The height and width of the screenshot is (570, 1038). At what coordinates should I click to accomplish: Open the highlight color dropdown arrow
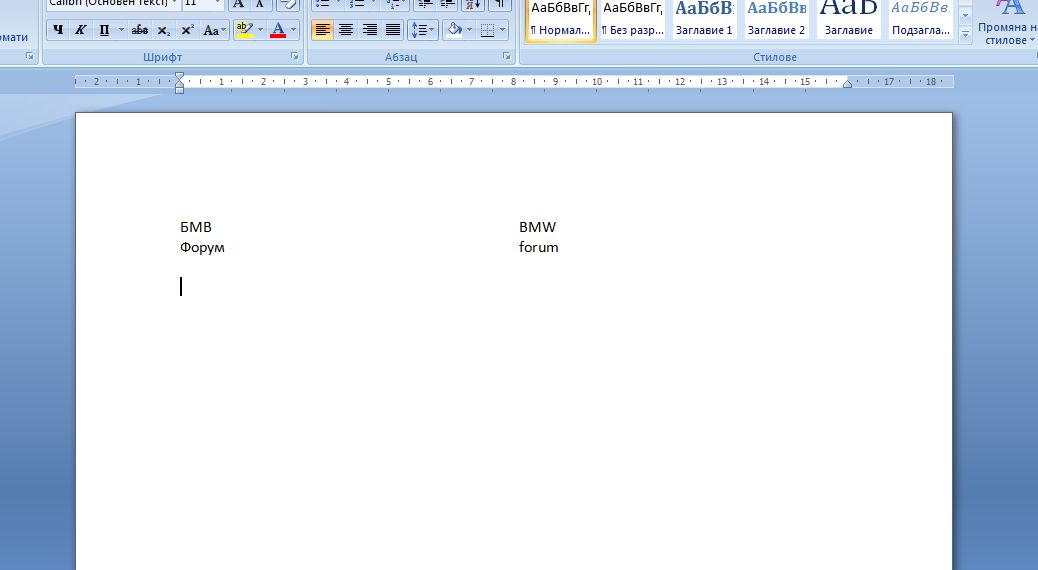(x=260, y=30)
